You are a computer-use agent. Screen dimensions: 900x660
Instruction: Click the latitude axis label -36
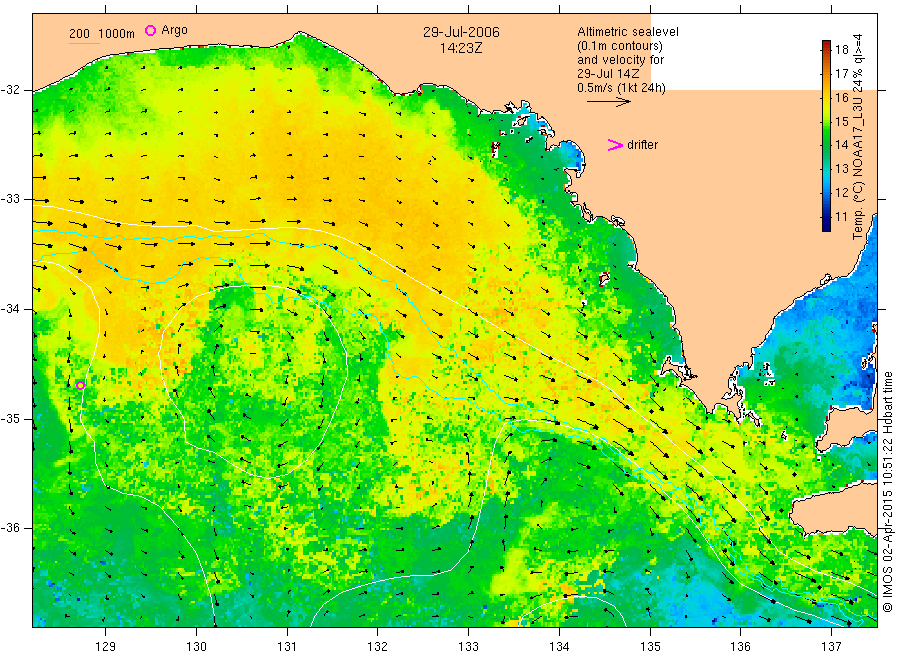[x=11, y=528]
